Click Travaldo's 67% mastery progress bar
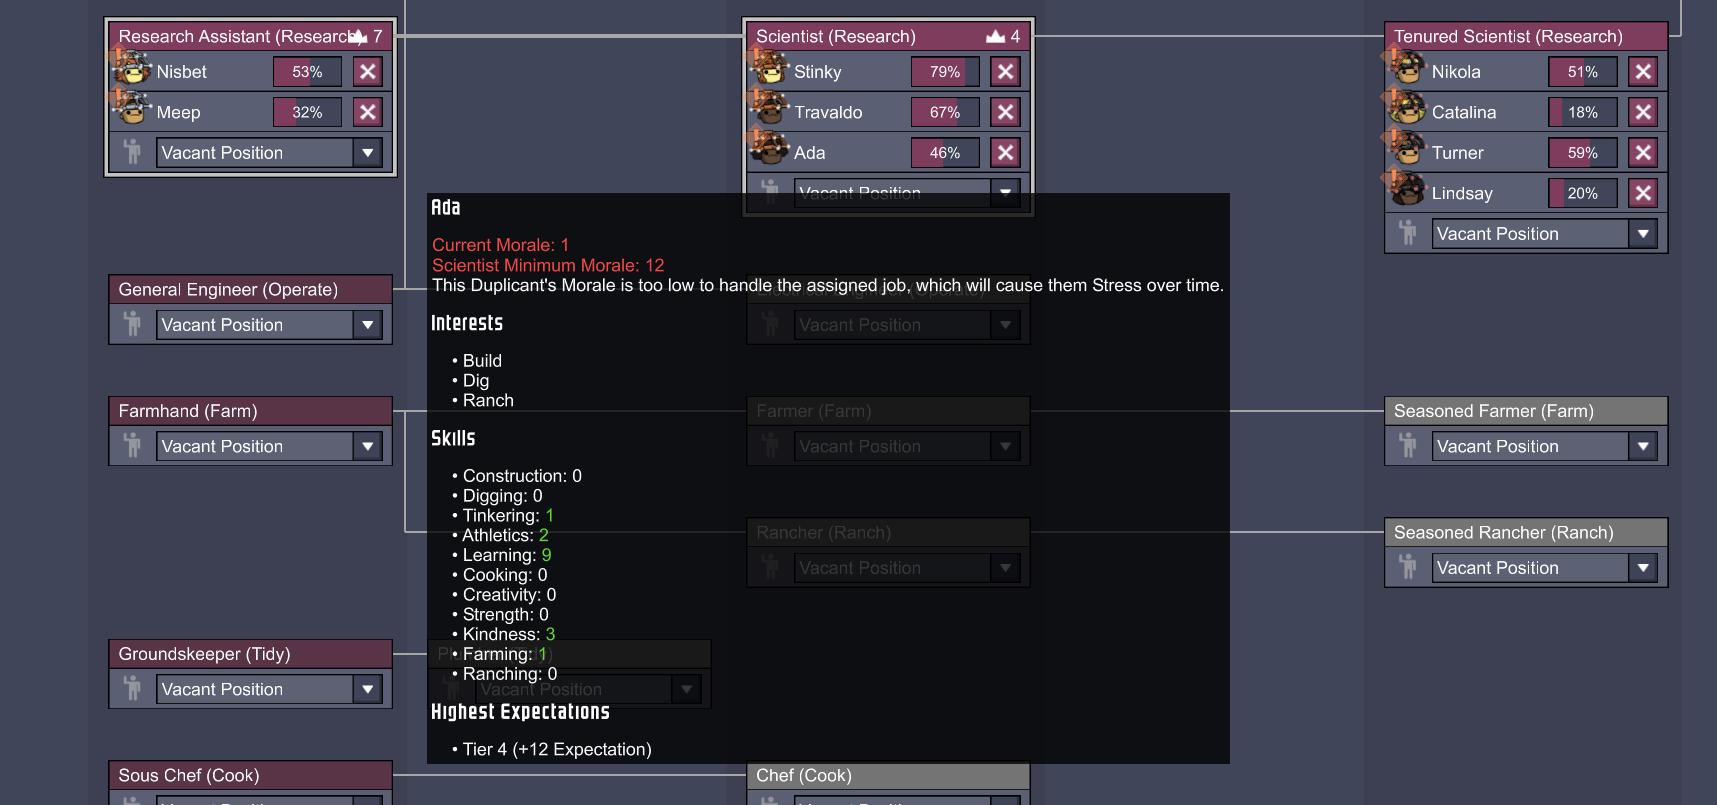 coord(945,112)
